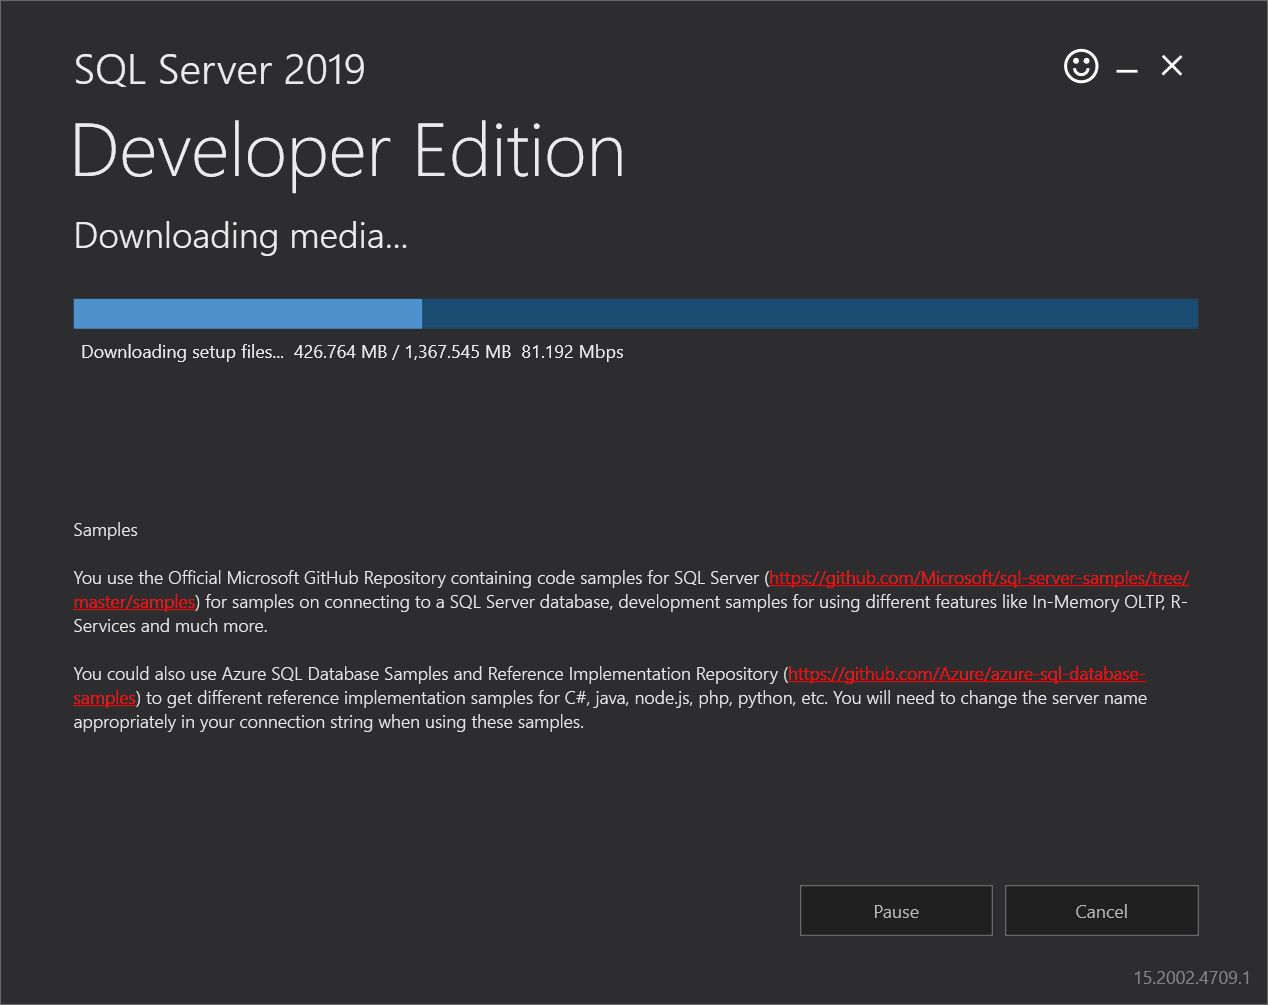Cancel the SQL Server download
Screen dimensions: 1268x1005
(1100, 910)
